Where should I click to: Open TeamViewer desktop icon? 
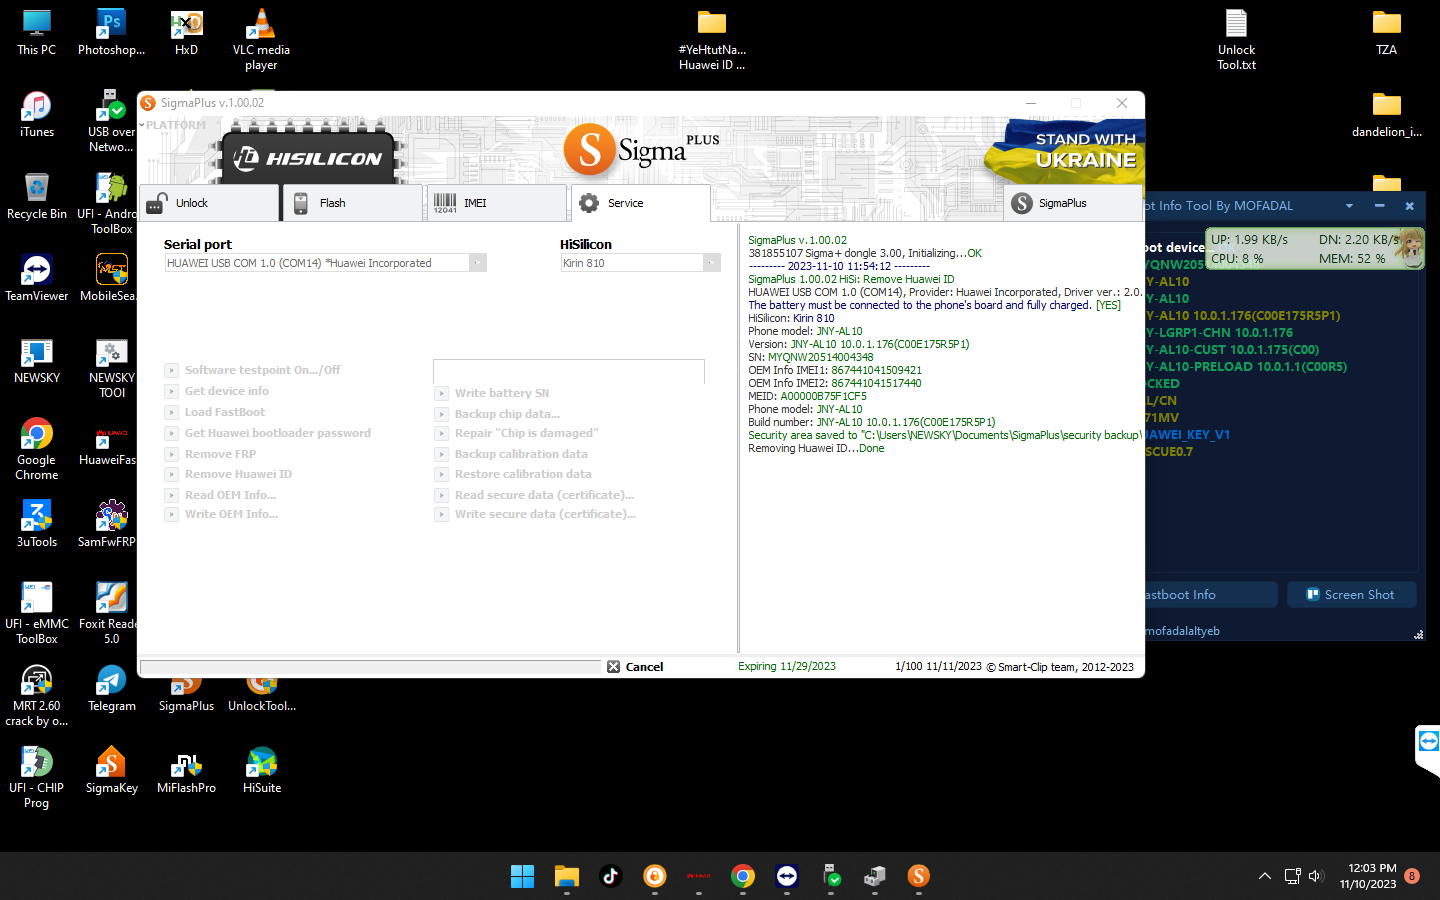point(37,279)
